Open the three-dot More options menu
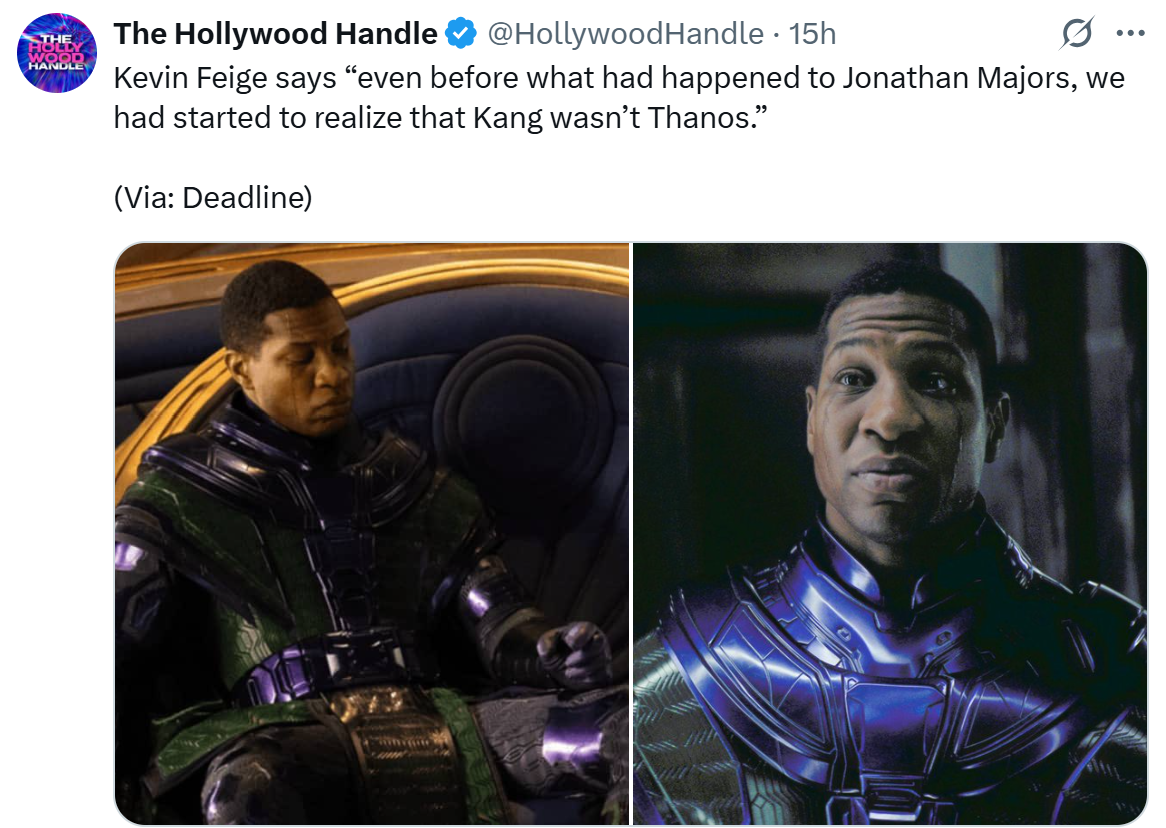The height and width of the screenshot is (828, 1166). tap(1130, 33)
